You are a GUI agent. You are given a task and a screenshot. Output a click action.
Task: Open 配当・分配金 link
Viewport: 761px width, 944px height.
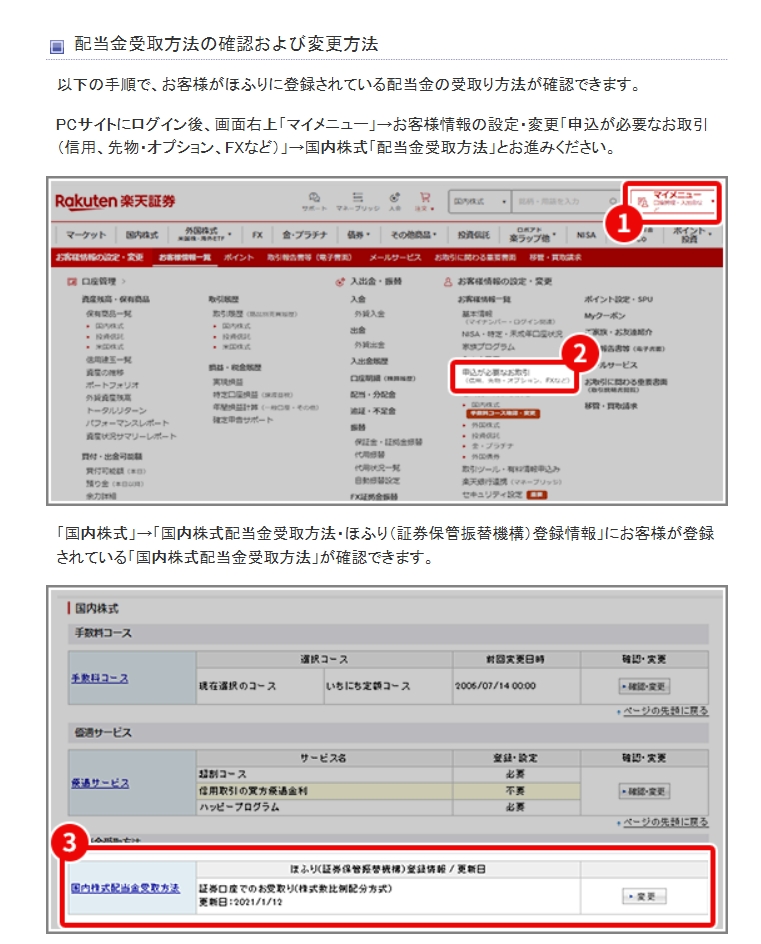pyautogui.click(x=373, y=395)
